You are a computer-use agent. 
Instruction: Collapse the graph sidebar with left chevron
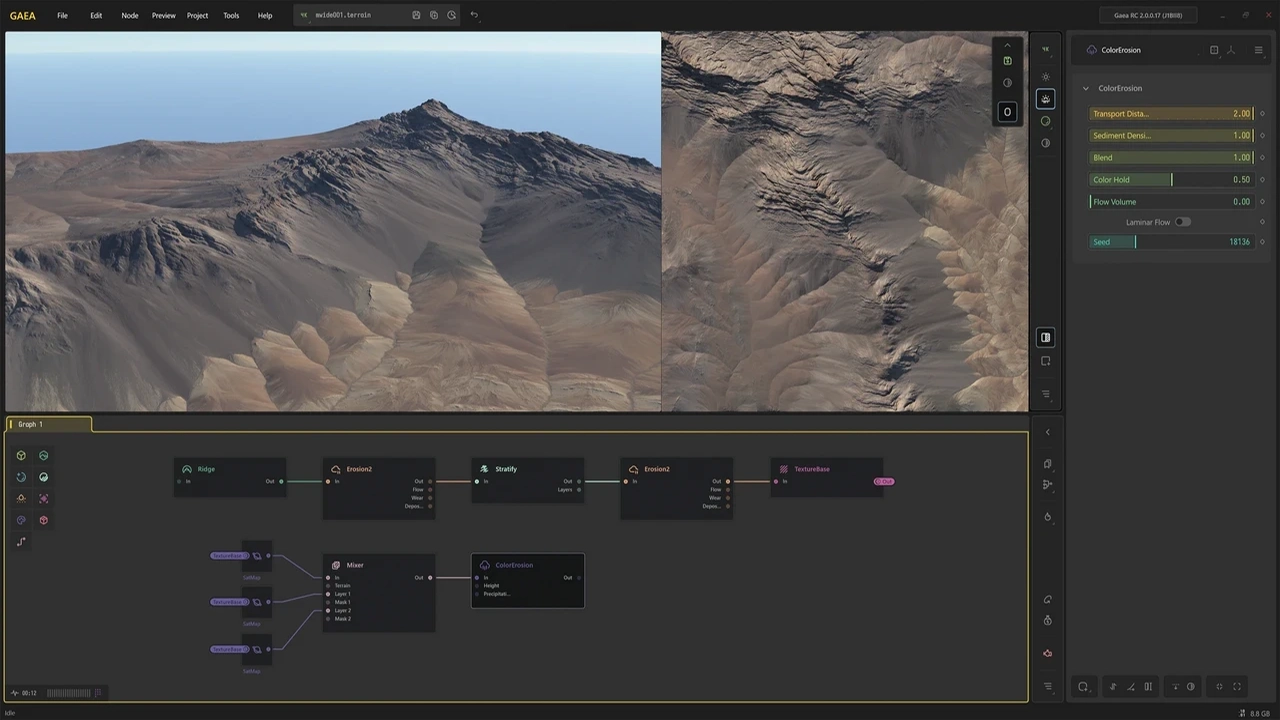(x=1047, y=432)
